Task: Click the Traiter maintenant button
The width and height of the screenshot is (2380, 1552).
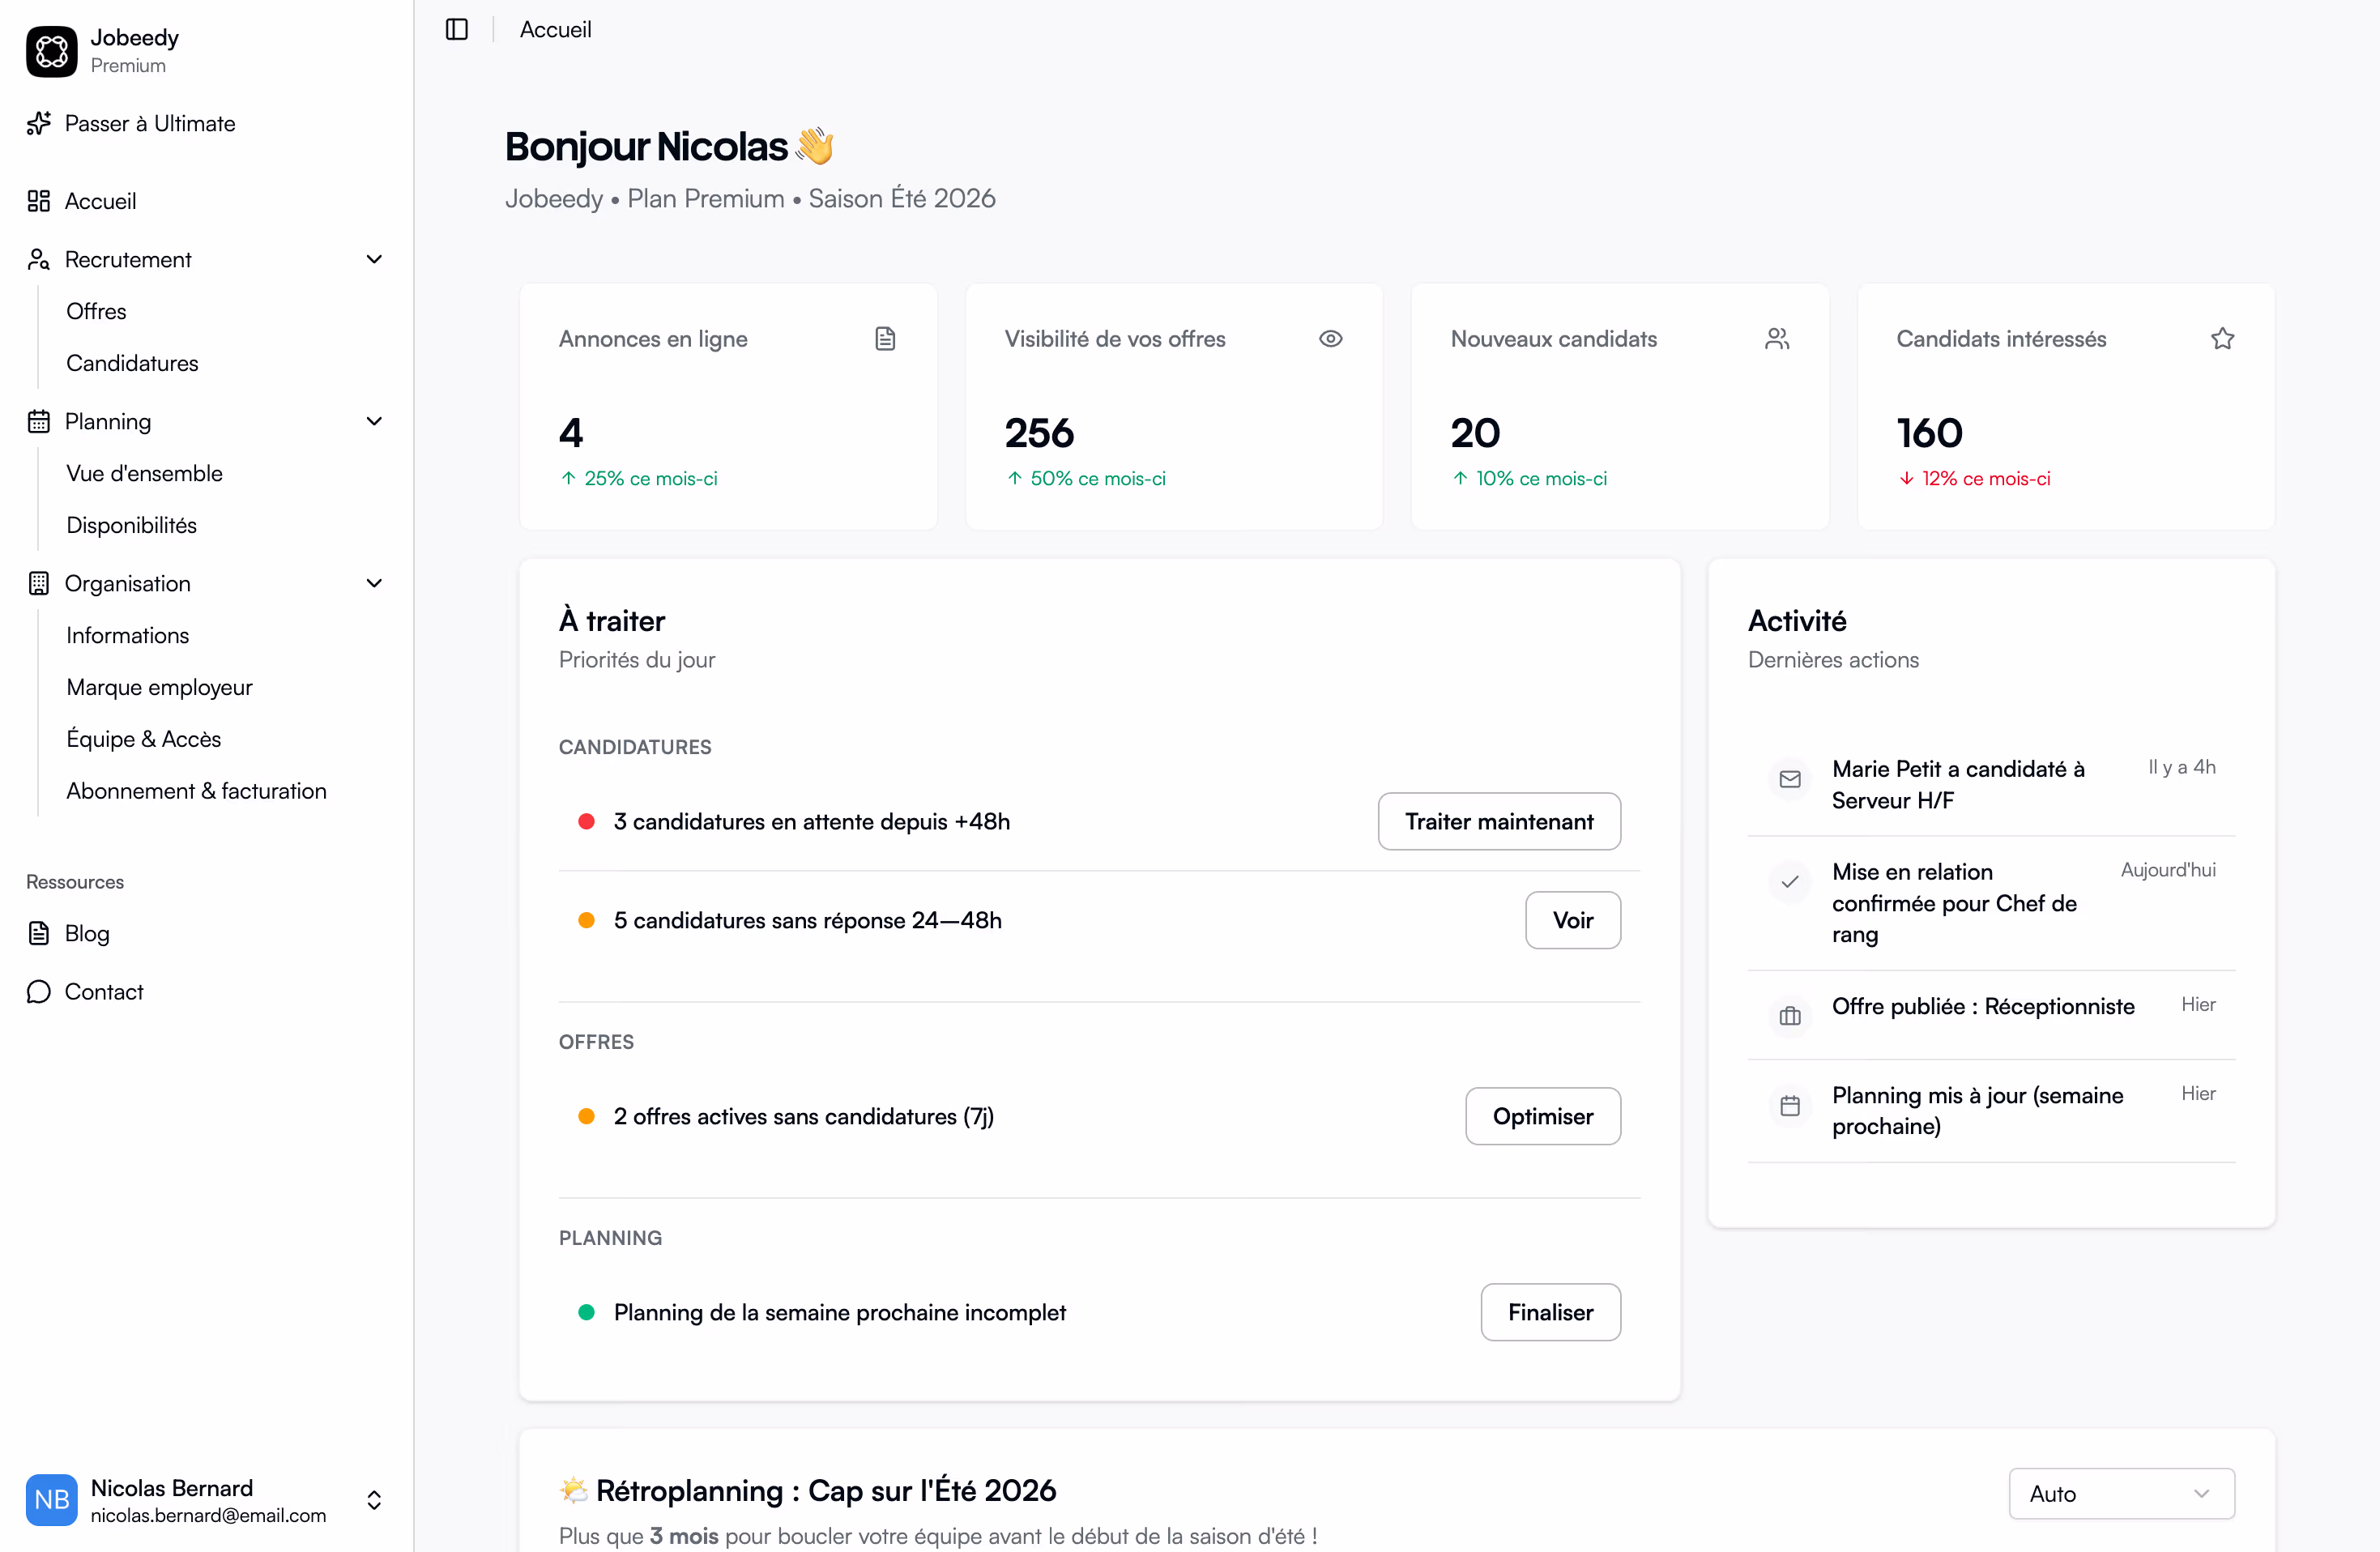Action: pyautogui.click(x=1499, y=821)
